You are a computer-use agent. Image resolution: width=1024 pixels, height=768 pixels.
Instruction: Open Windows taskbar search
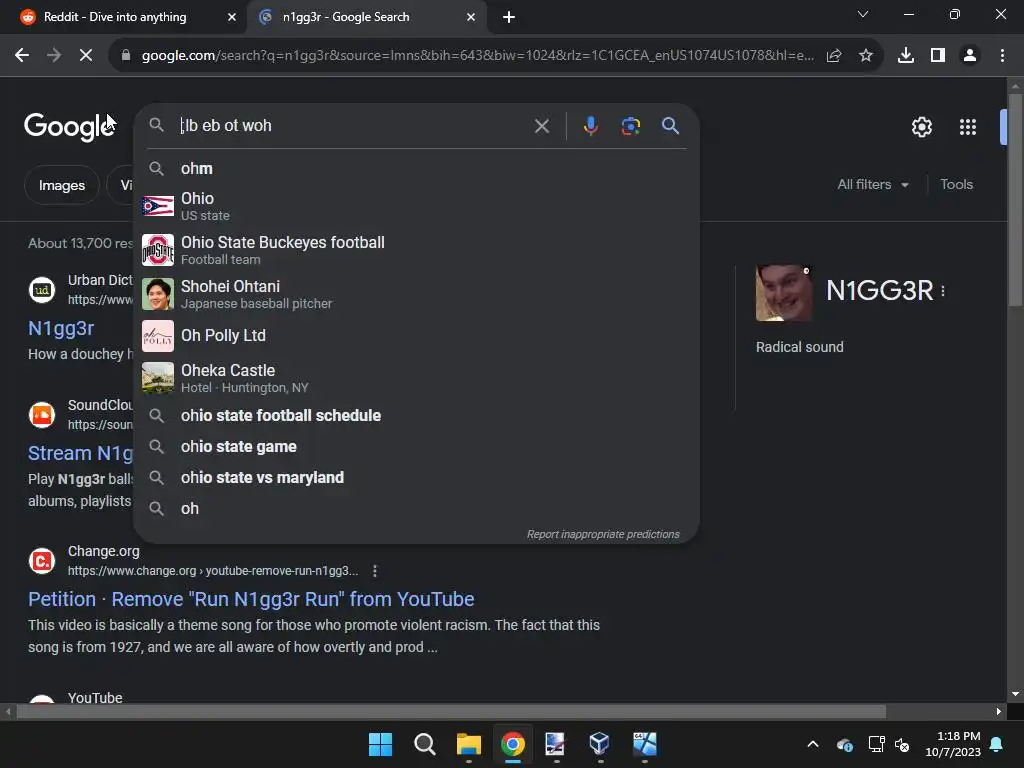424,744
